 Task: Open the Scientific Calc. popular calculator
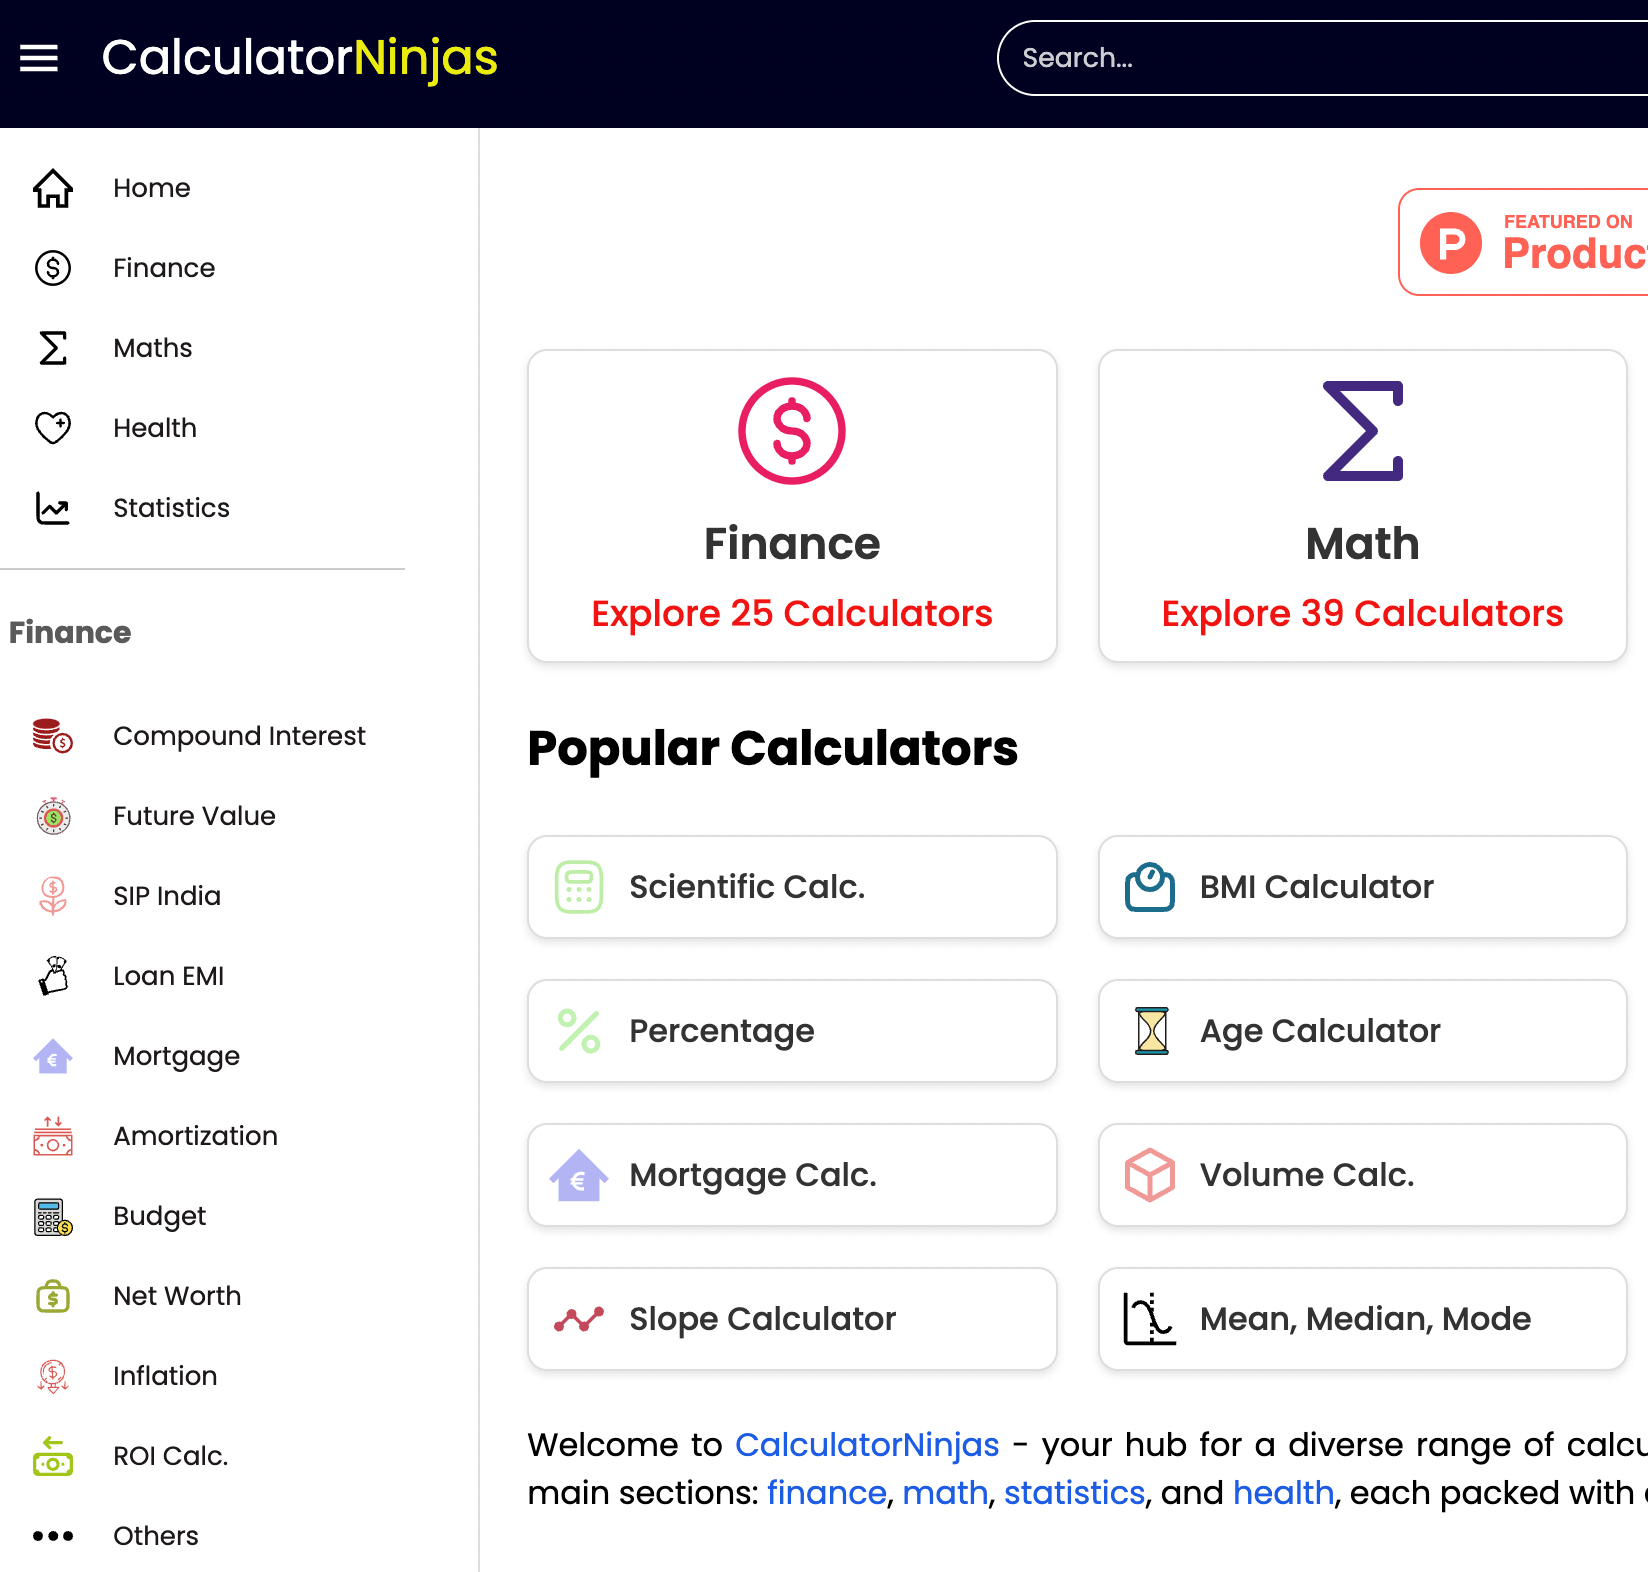[x=792, y=887]
